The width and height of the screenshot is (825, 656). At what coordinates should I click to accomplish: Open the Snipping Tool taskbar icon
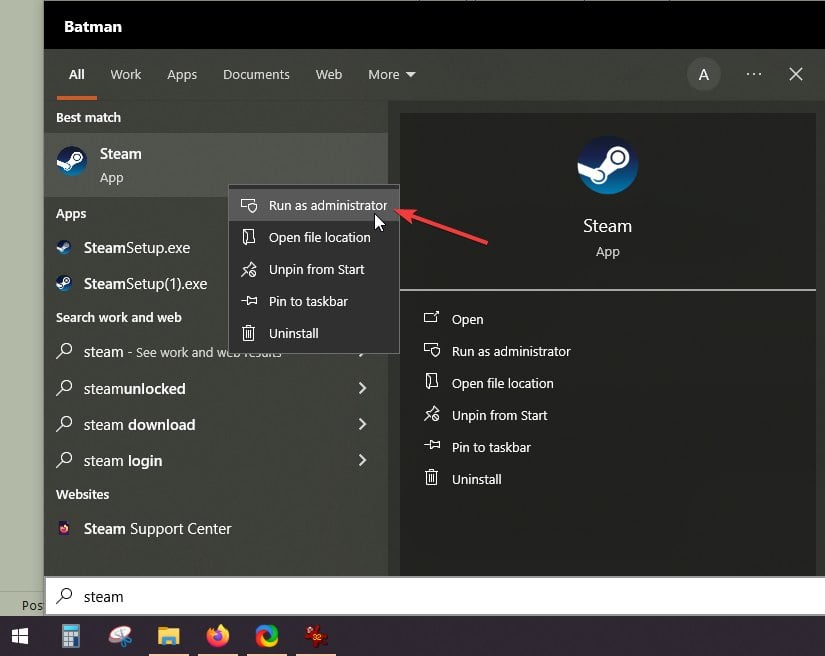[120, 636]
